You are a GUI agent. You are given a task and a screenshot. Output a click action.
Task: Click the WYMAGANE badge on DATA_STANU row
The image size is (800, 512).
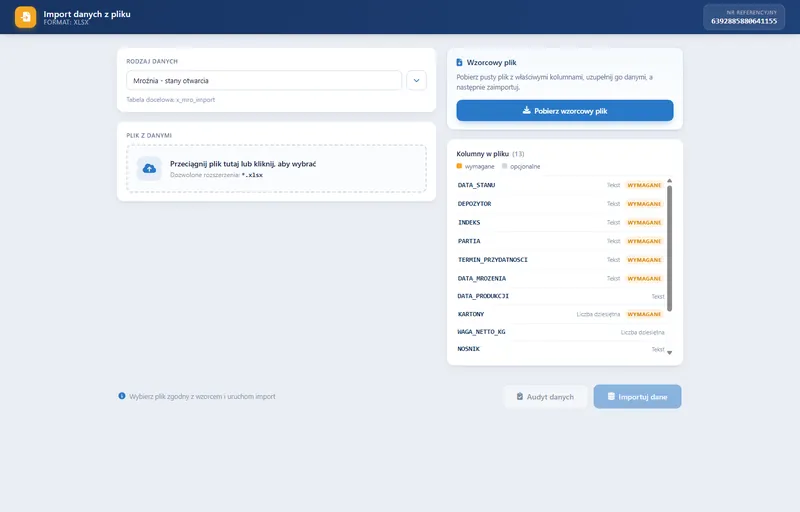click(644, 185)
